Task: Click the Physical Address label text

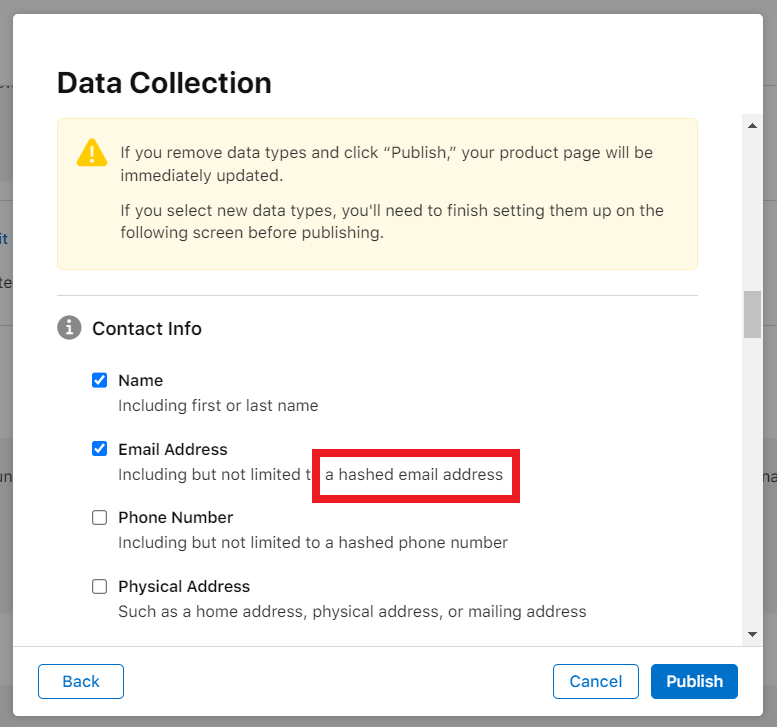Action: tap(184, 586)
